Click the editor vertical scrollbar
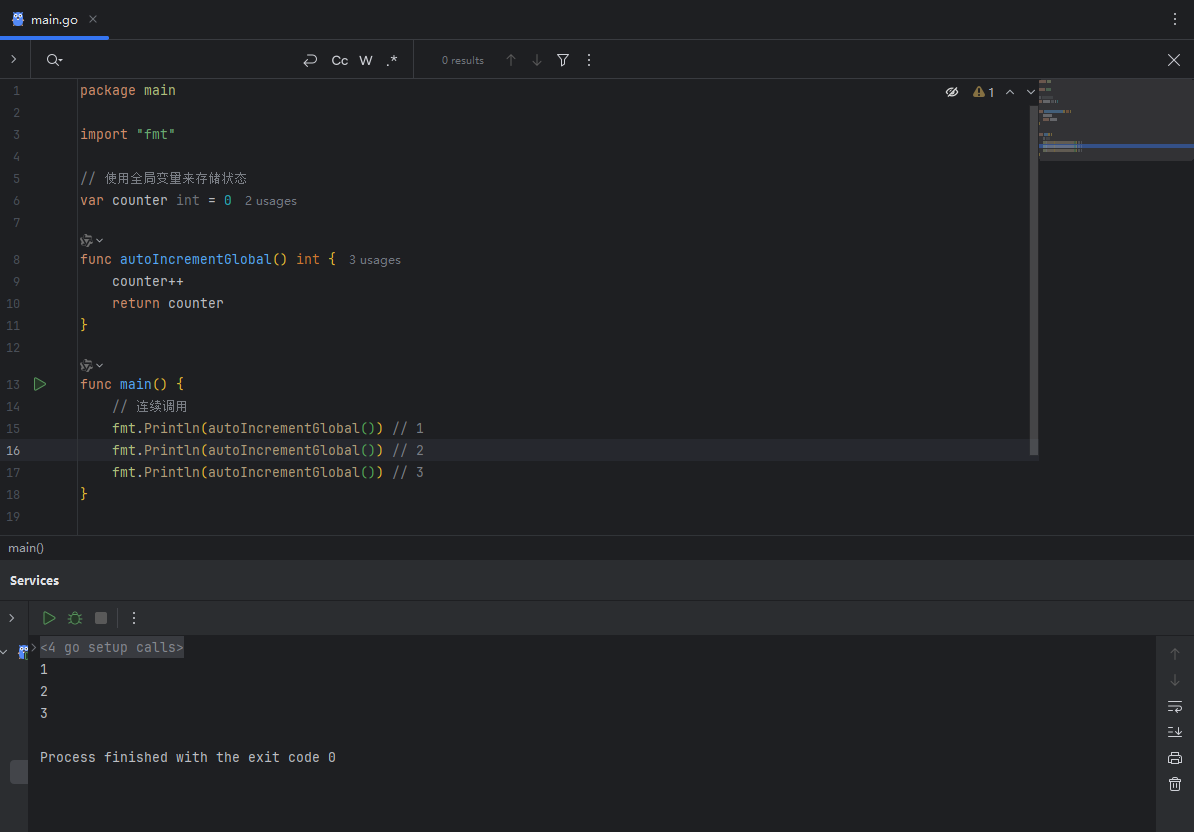This screenshot has width=1194, height=832. (1033, 280)
